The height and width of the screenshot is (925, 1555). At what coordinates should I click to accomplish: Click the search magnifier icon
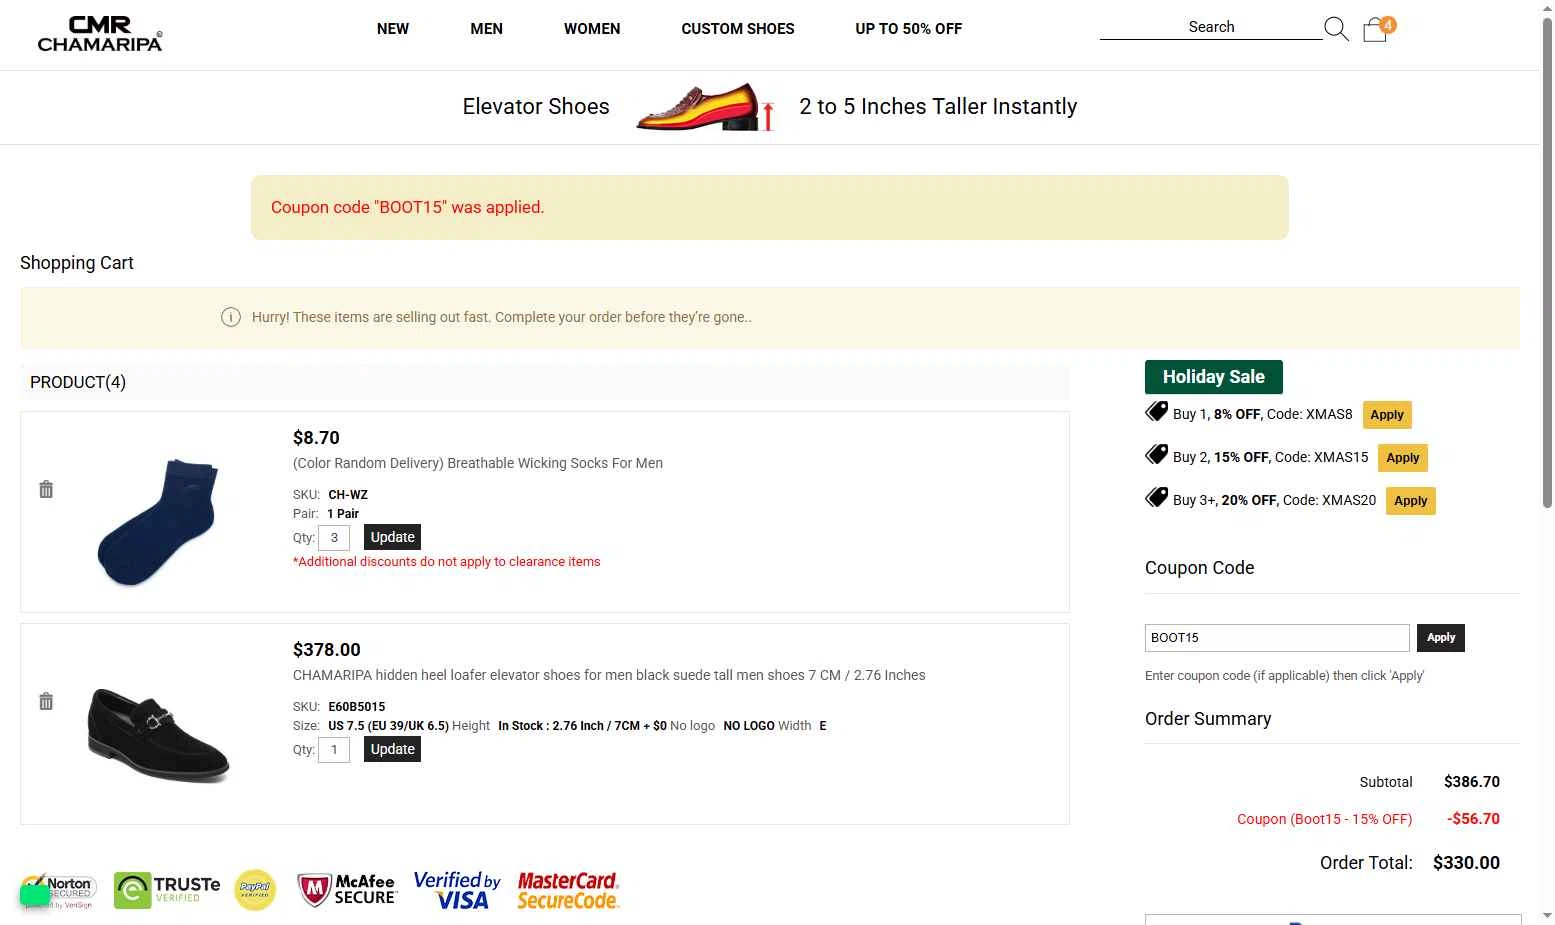(x=1336, y=29)
